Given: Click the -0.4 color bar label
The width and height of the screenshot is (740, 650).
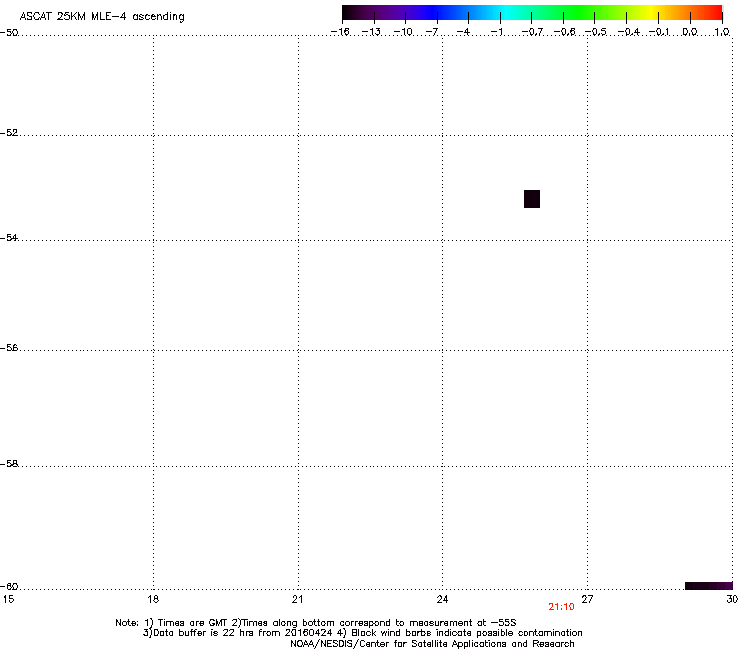Looking at the screenshot, I should 629,32.
